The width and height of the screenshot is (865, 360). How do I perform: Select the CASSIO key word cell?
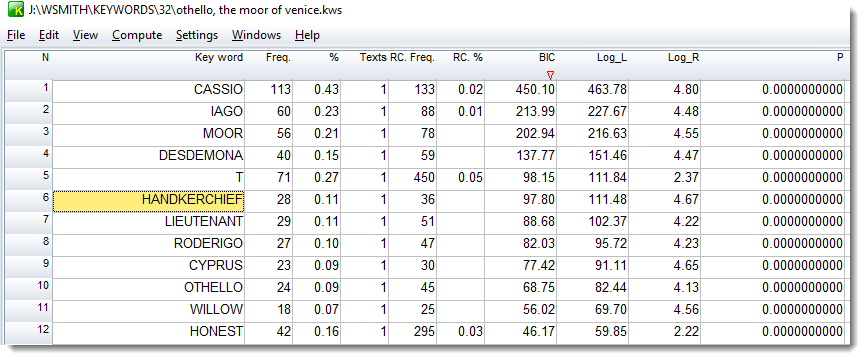148,90
